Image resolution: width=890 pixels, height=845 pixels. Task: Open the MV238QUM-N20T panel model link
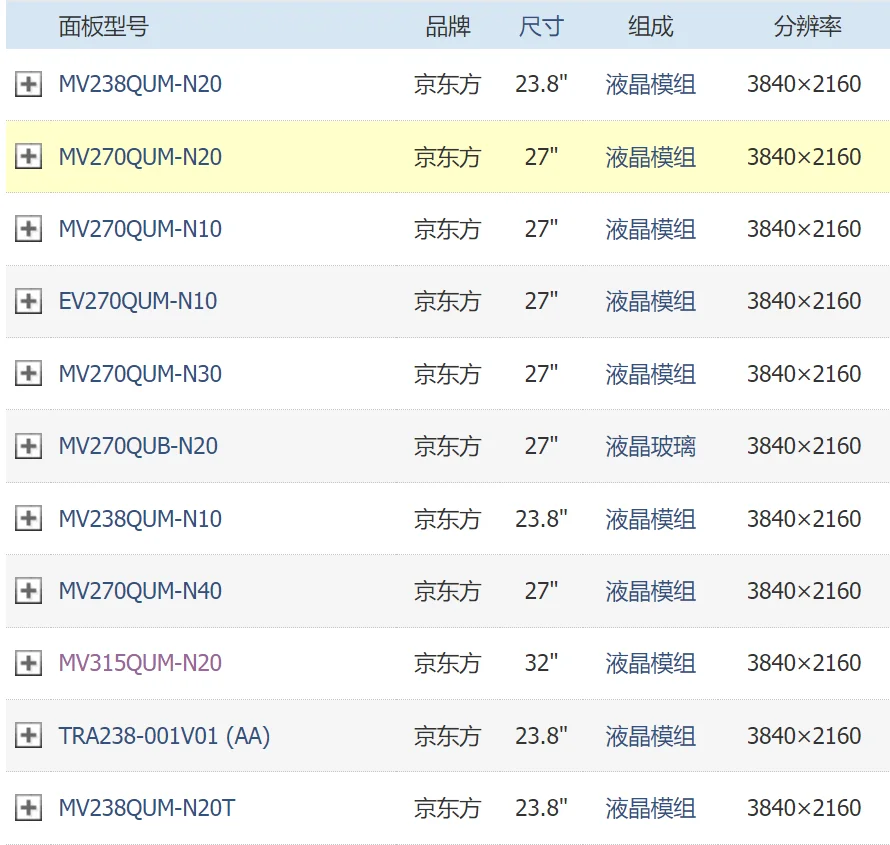(x=147, y=808)
